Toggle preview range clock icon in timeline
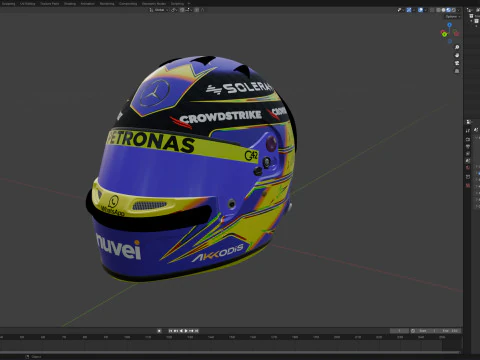 point(413,331)
